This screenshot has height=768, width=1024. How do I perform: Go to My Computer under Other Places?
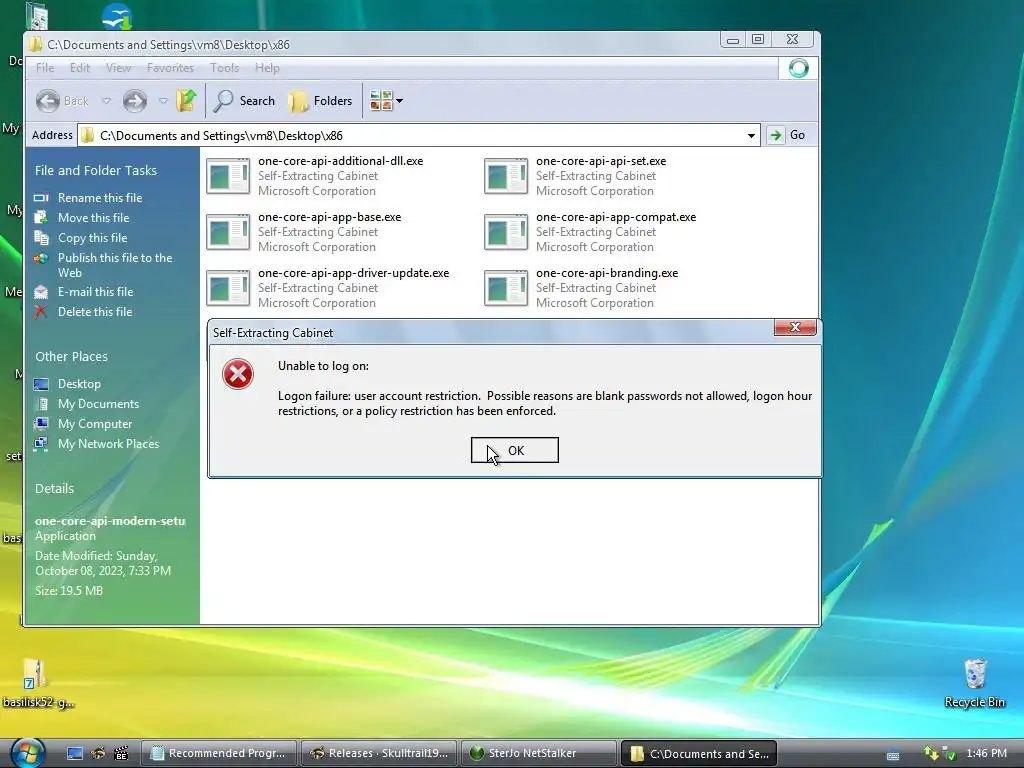[95, 424]
